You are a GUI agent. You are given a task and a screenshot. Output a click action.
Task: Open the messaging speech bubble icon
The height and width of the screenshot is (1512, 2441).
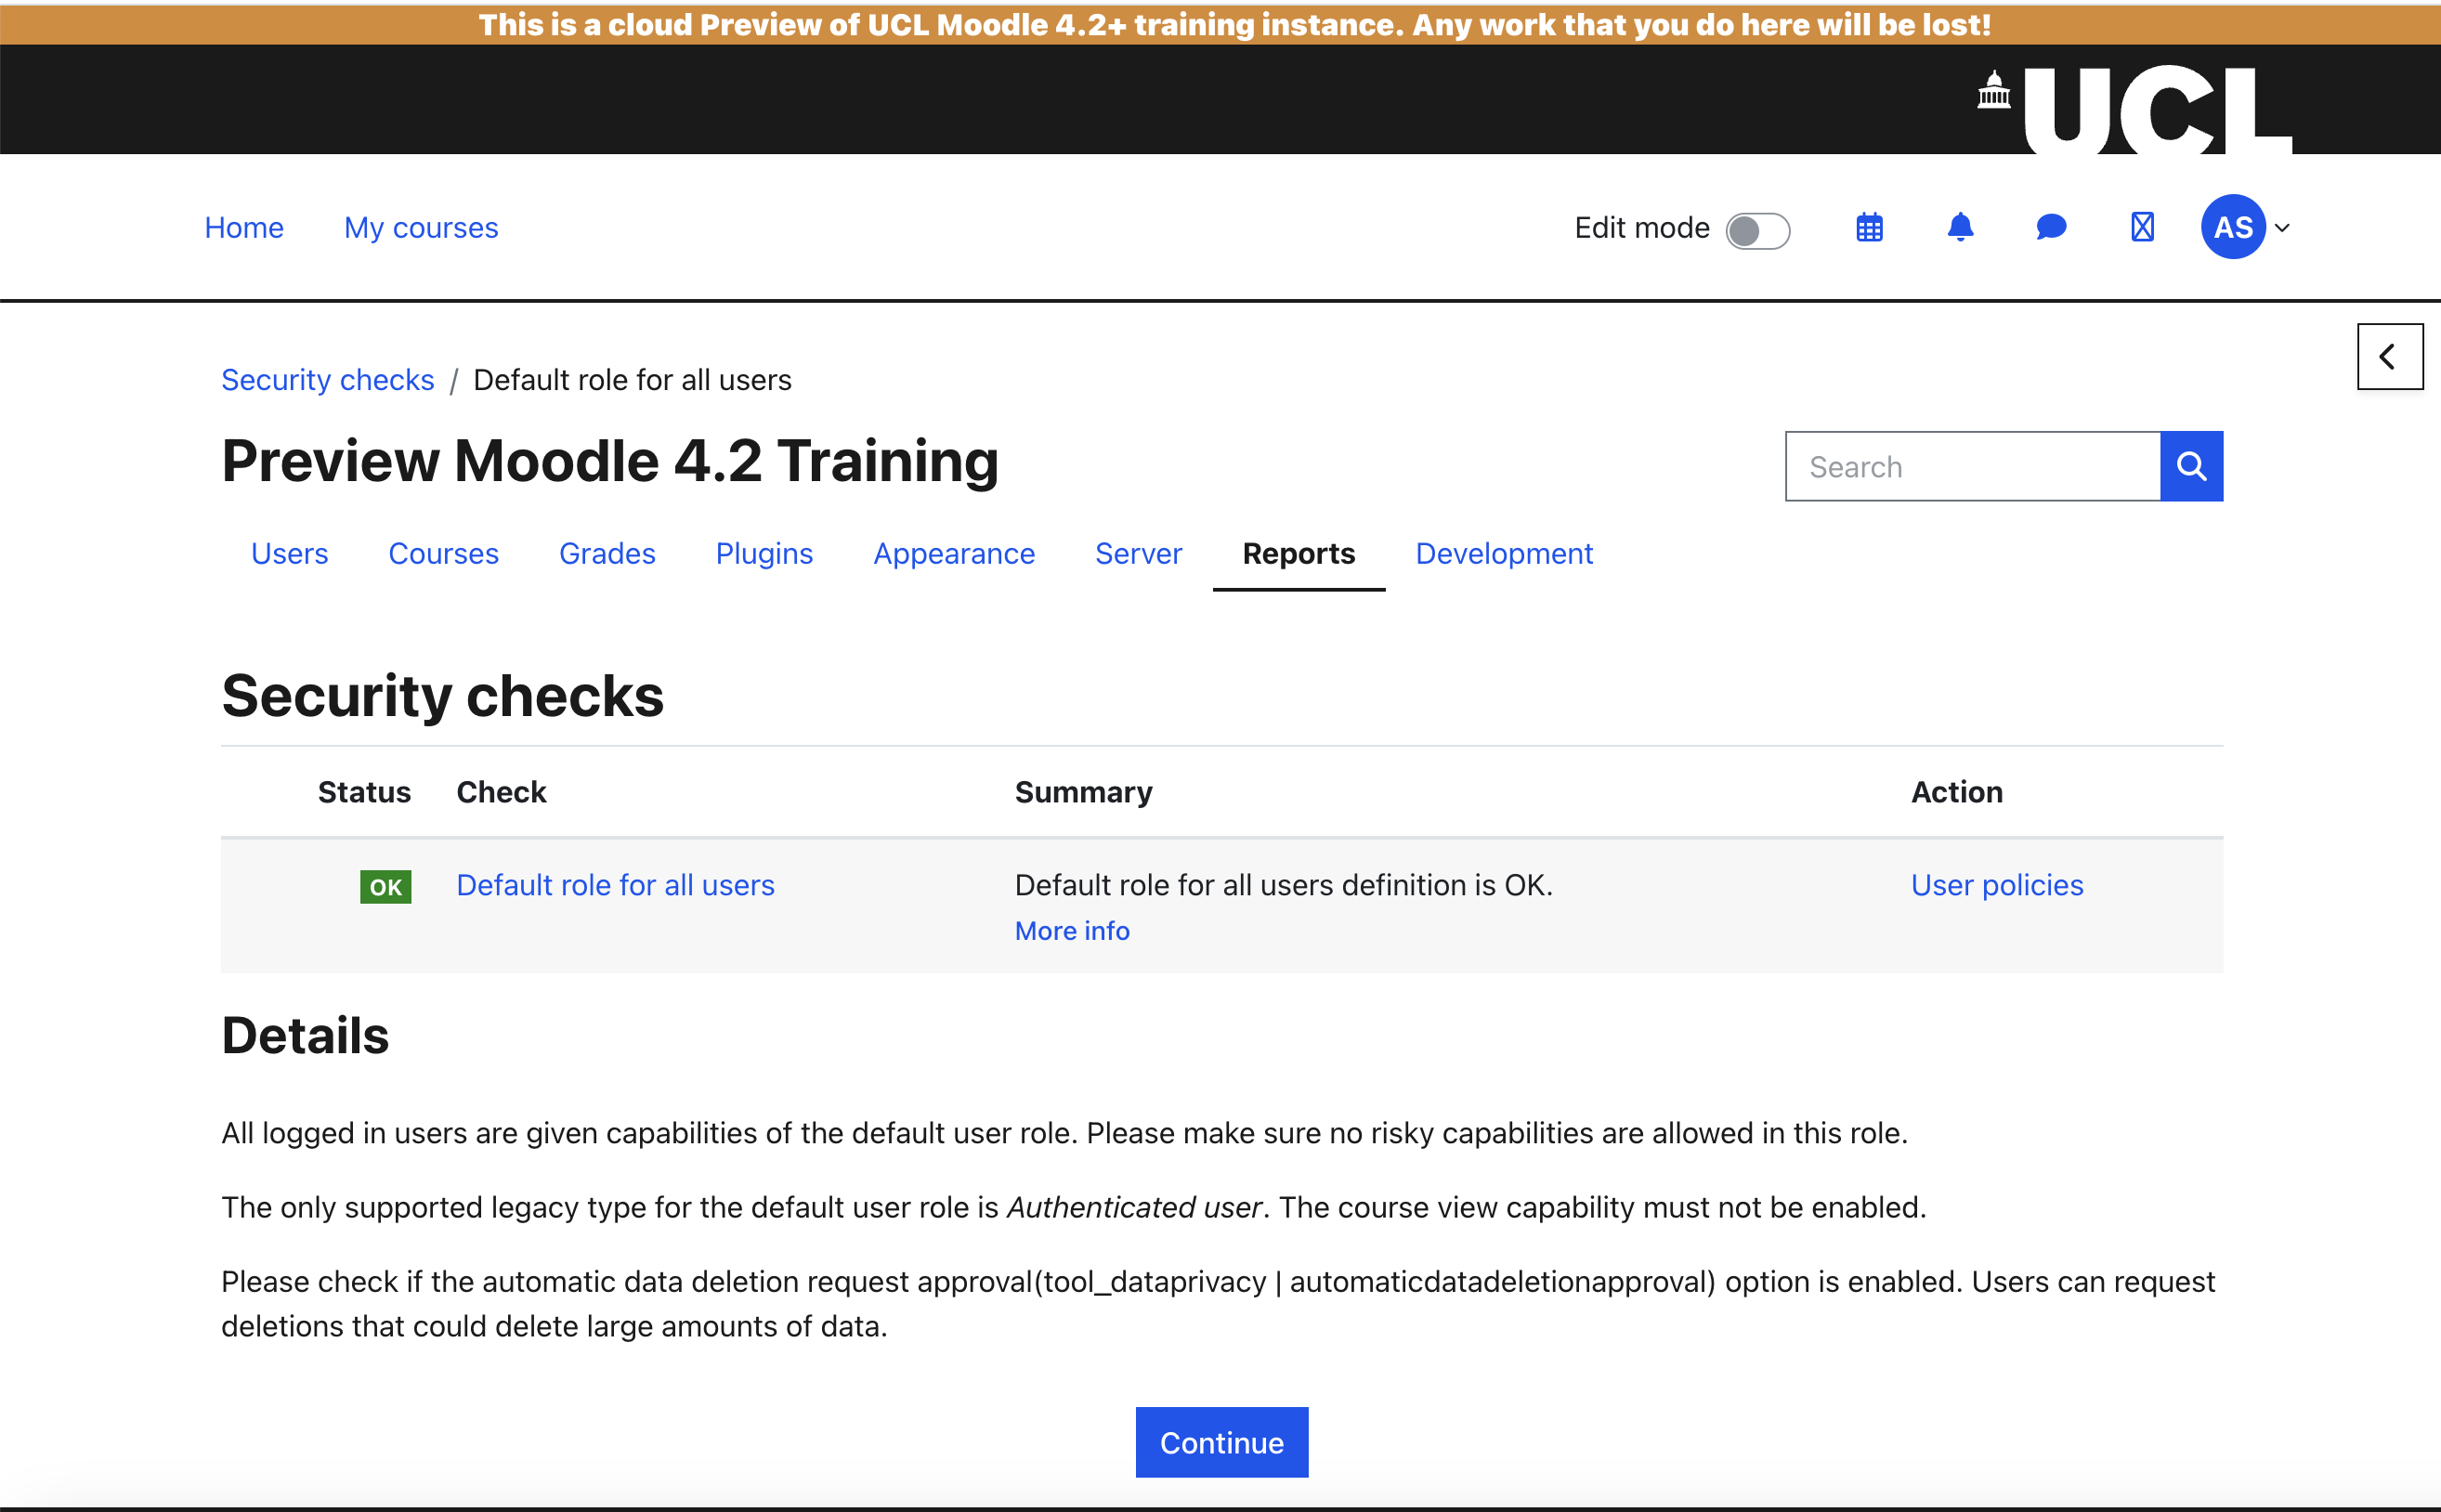pos(2051,228)
